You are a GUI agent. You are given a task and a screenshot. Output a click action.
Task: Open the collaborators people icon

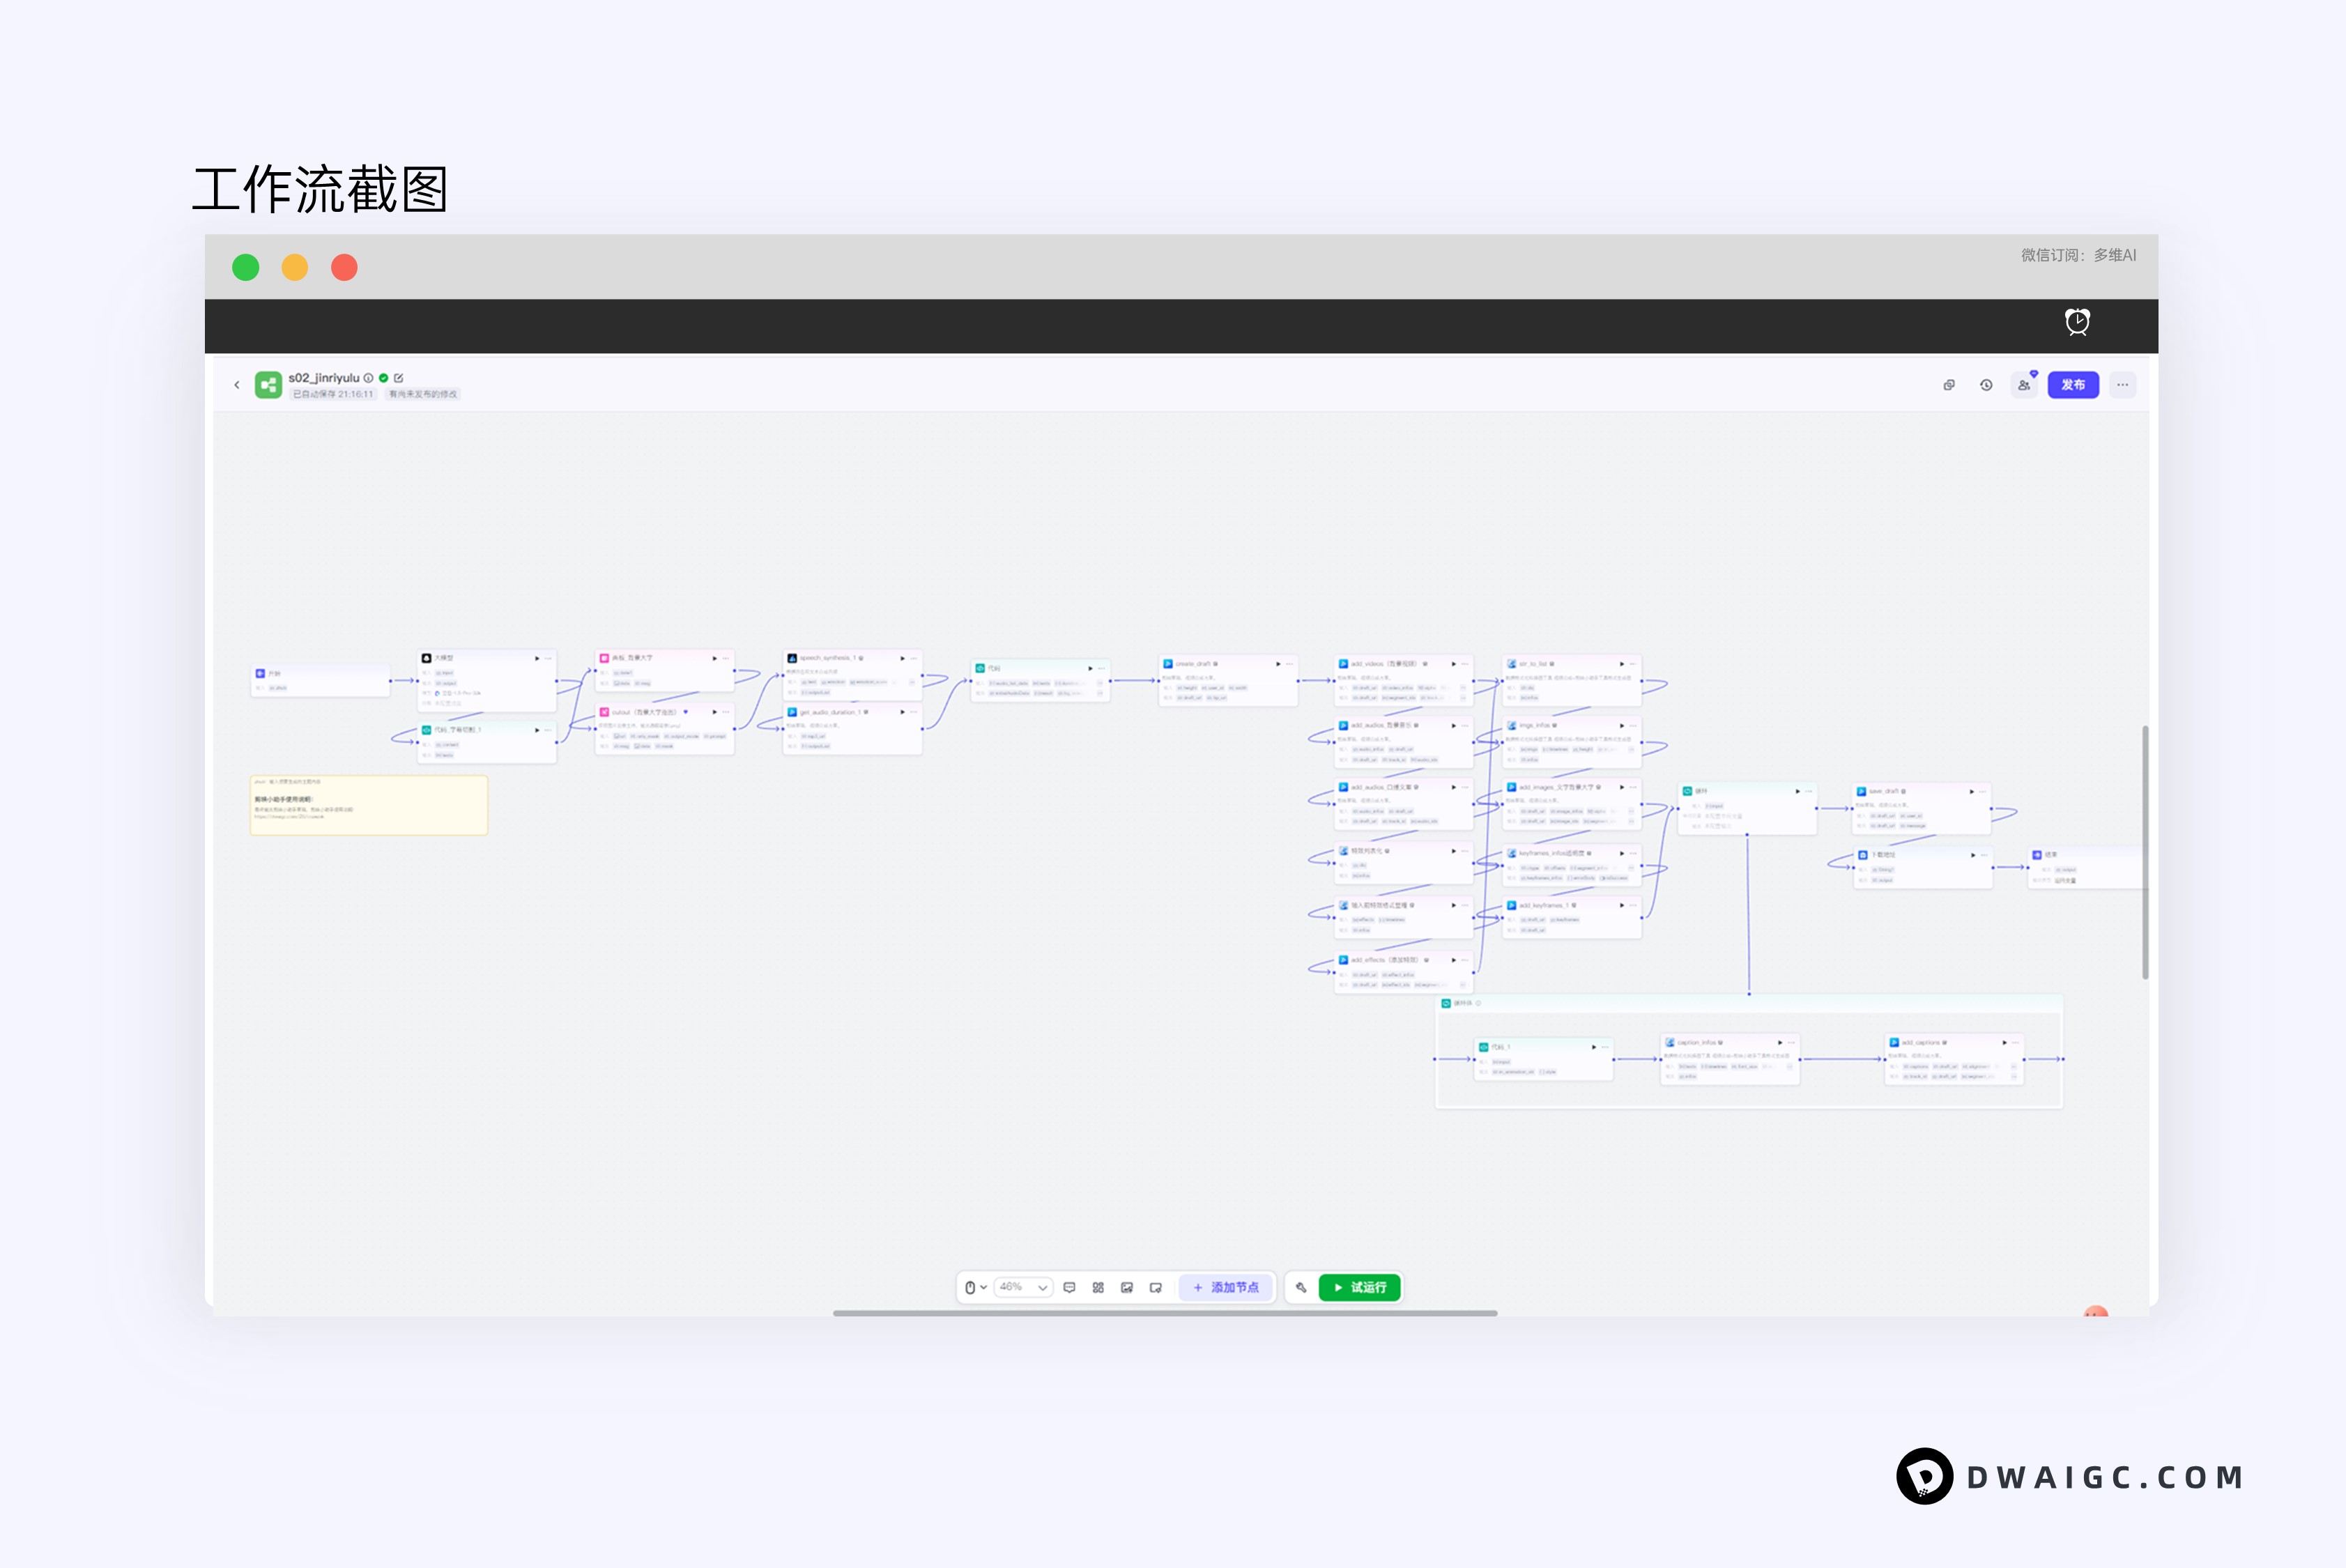coord(2024,385)
